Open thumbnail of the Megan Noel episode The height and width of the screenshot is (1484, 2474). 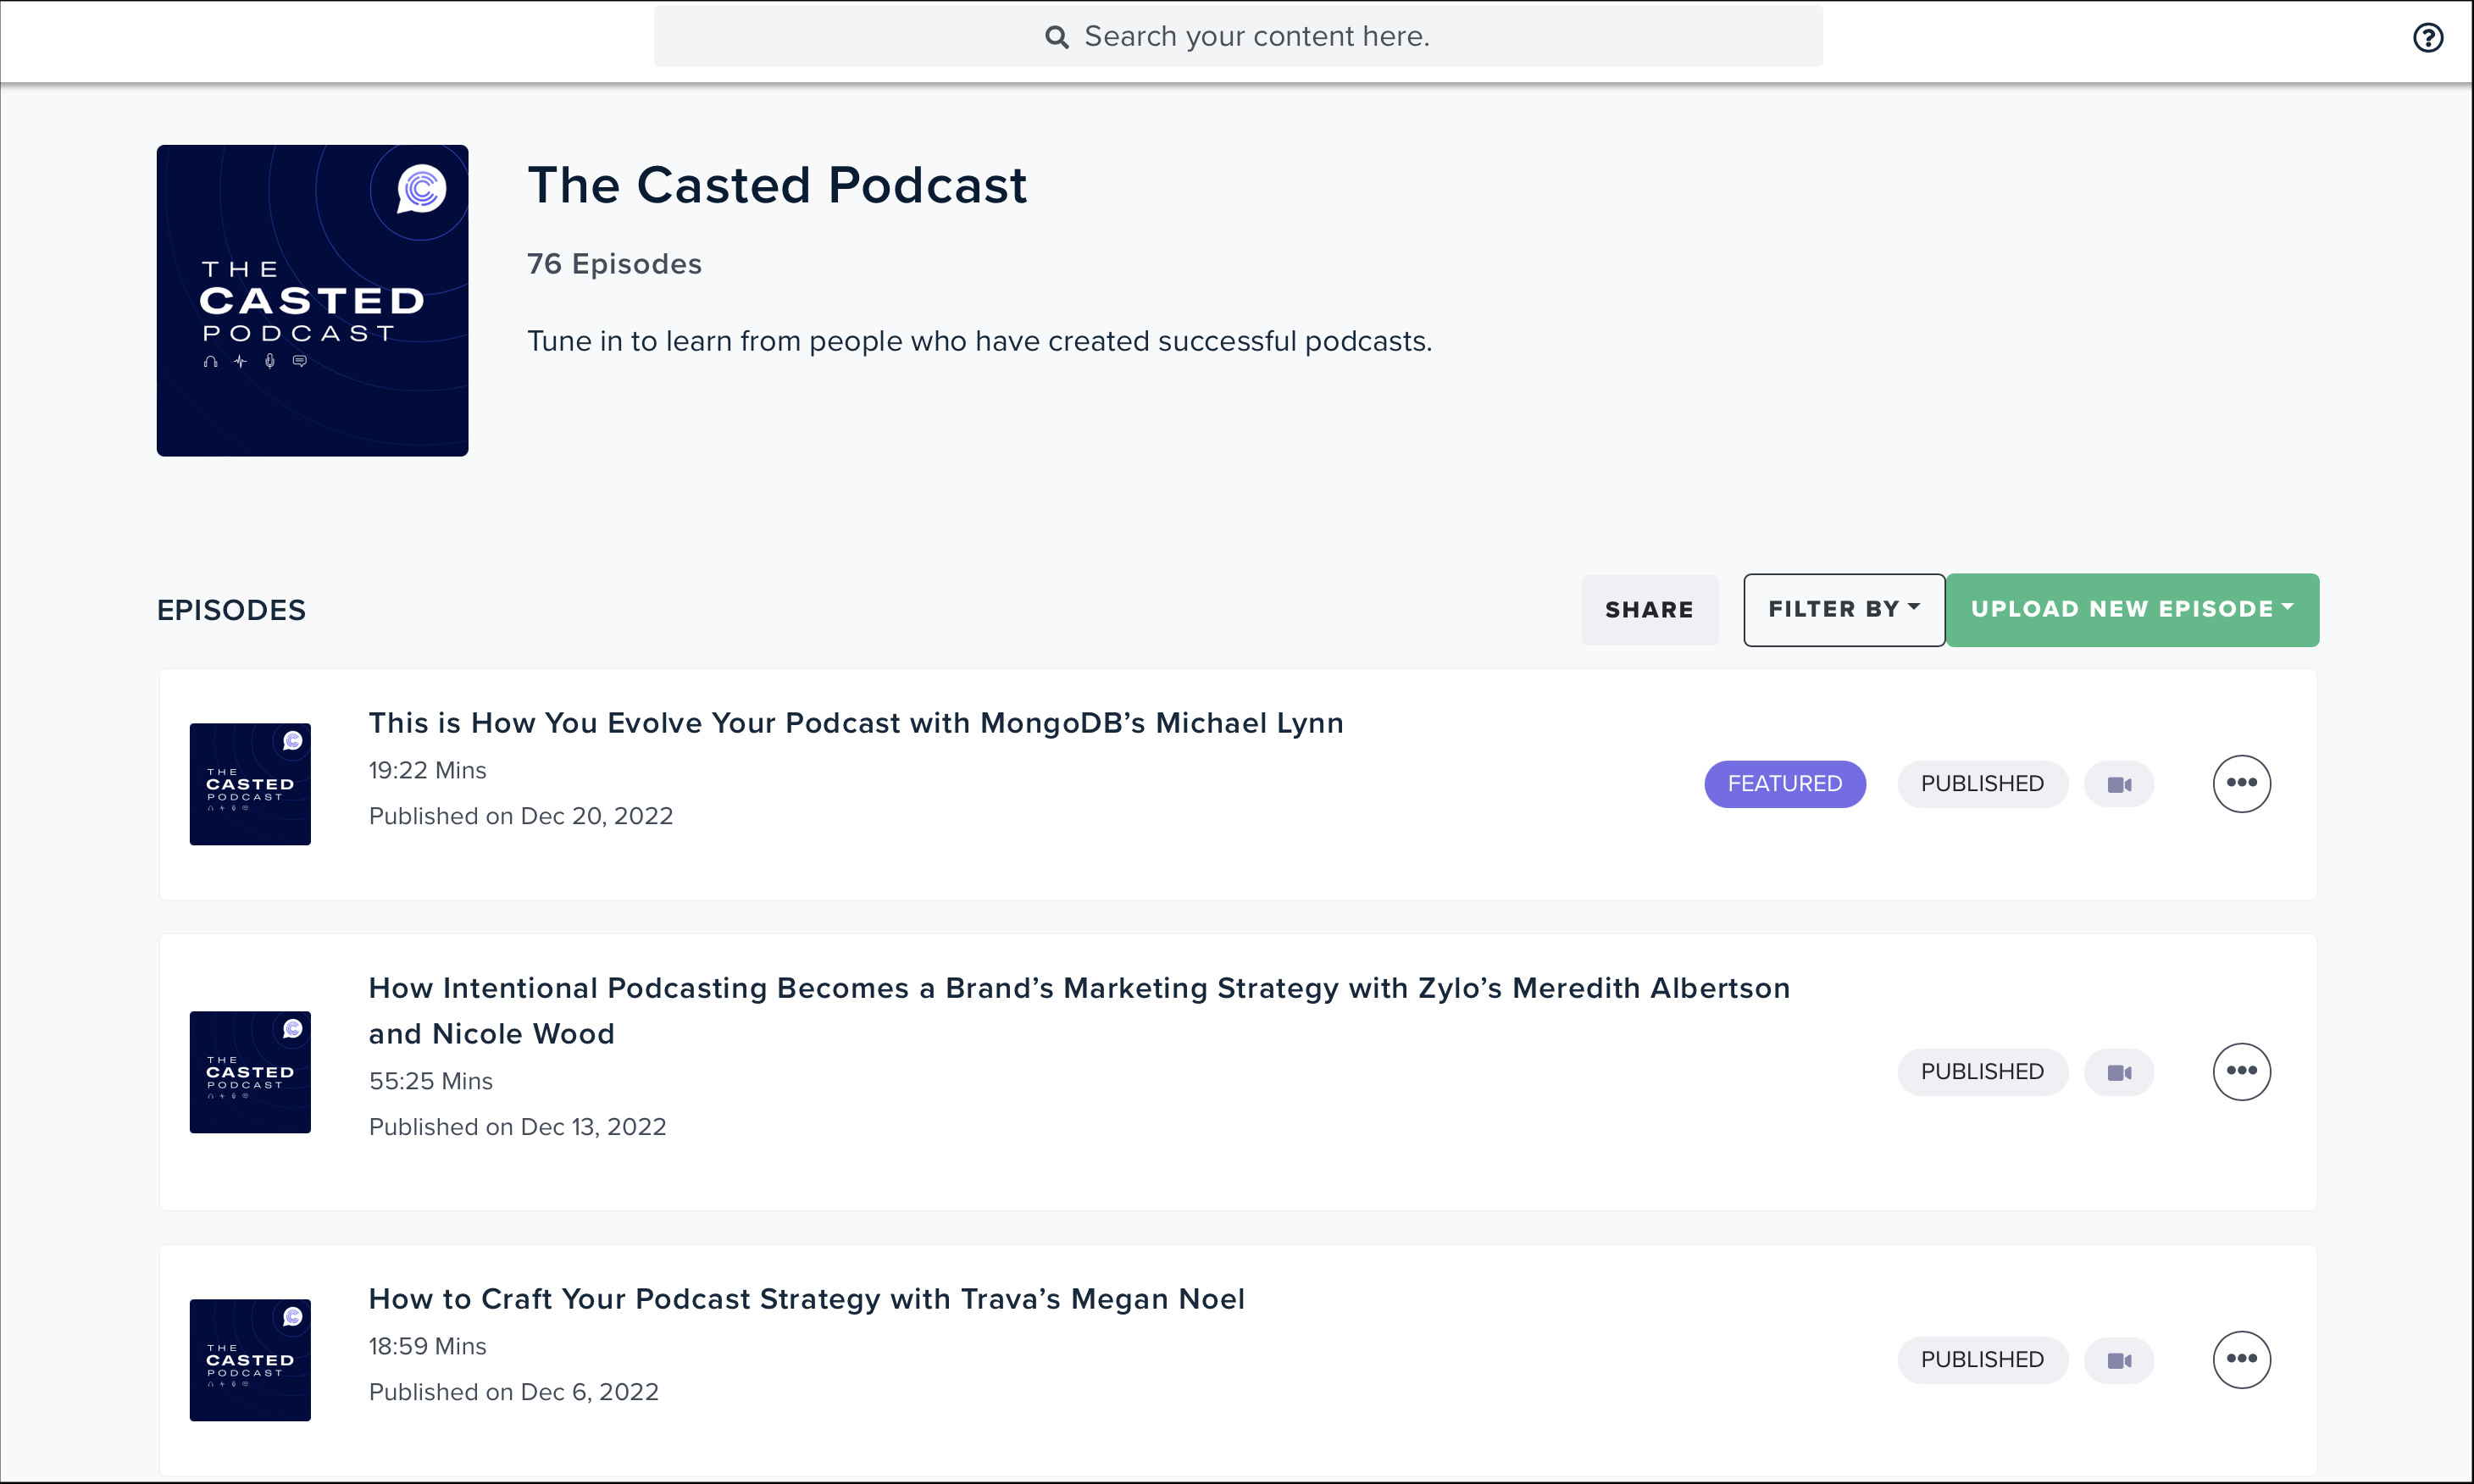(250, 1360)
